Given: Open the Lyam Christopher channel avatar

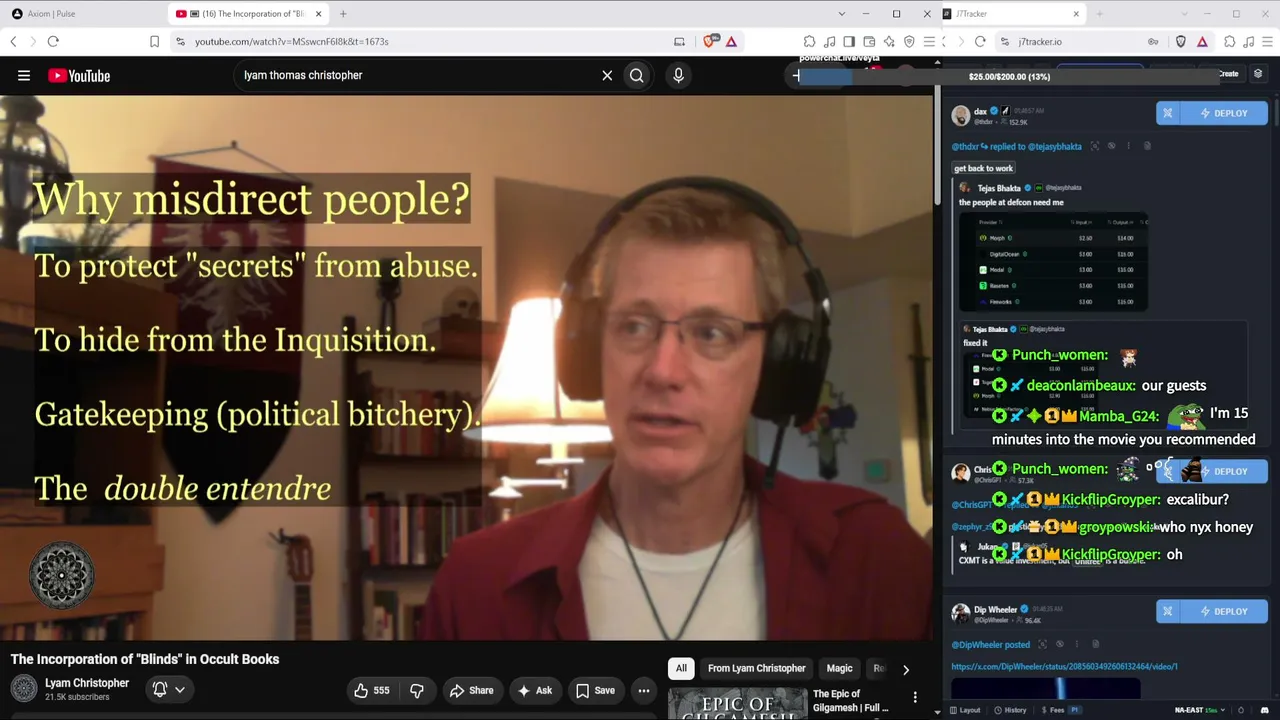Looking at the screenshot, I should coord(24,689).
